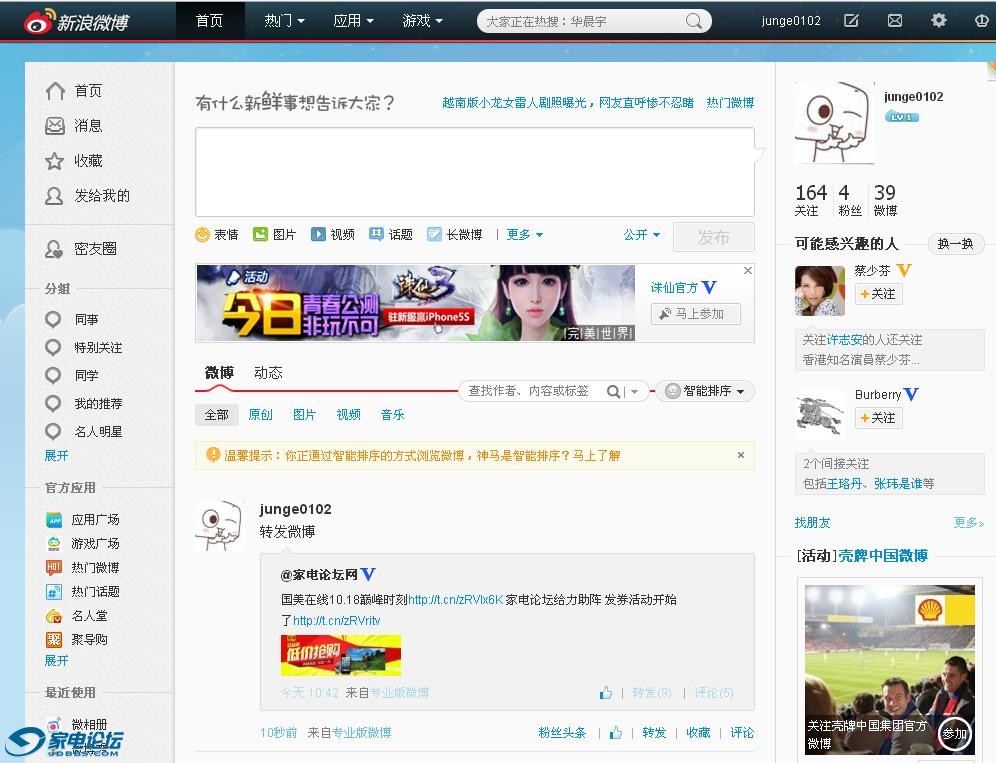The image size is (996, 763).
Task: Open the 应用 dropdown menu
Action: click(x=353, y=21)
